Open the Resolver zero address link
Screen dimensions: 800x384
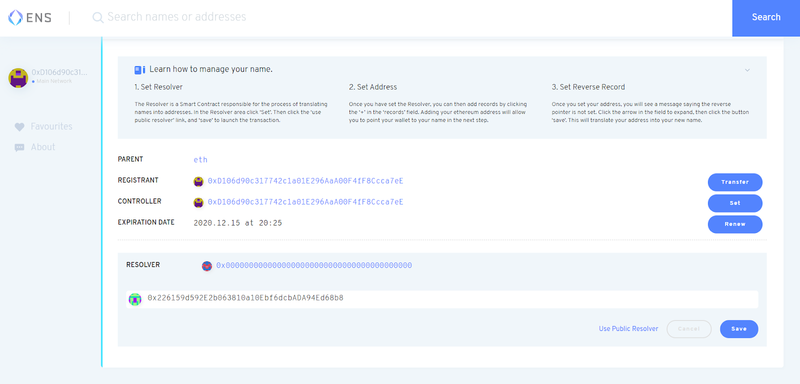point(314,265)
